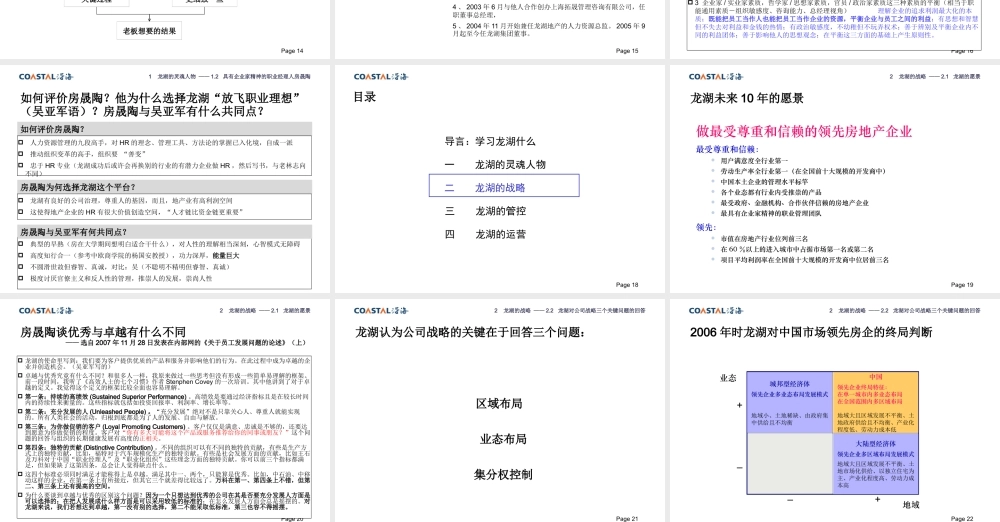Click the blue subheading 领先：

point(706,227)
